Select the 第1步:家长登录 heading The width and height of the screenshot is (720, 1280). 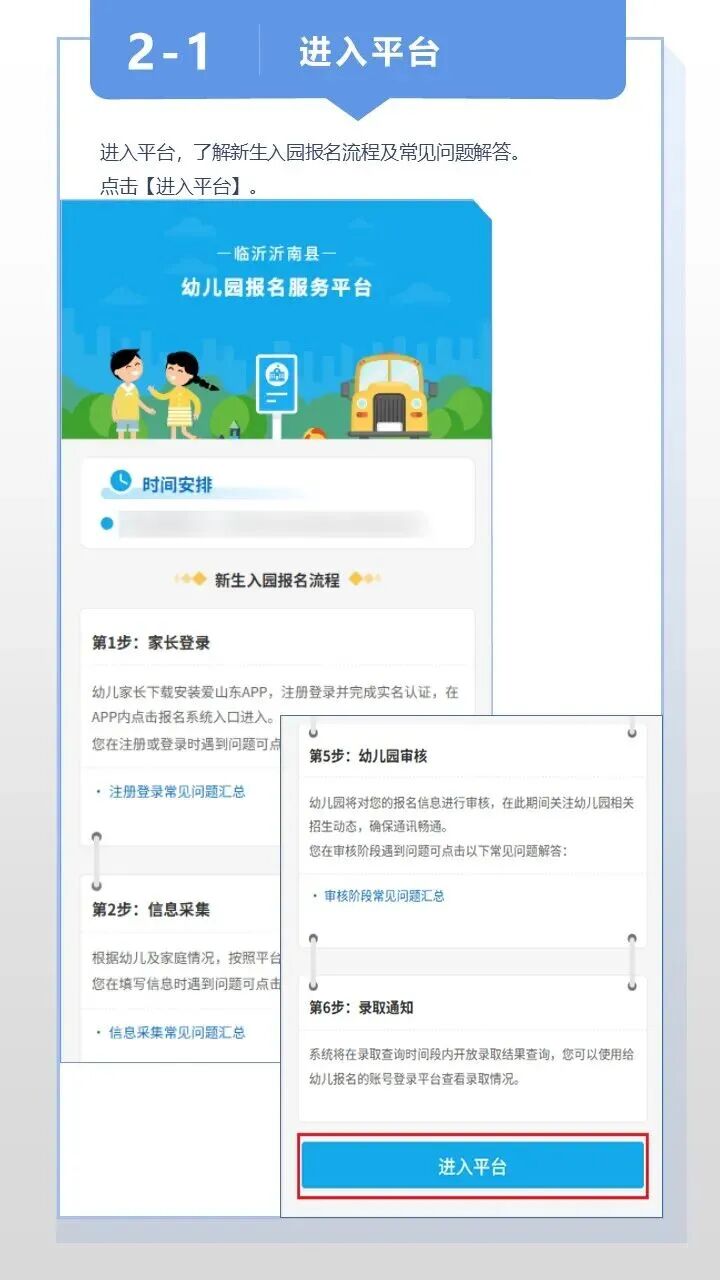[151, 643]
